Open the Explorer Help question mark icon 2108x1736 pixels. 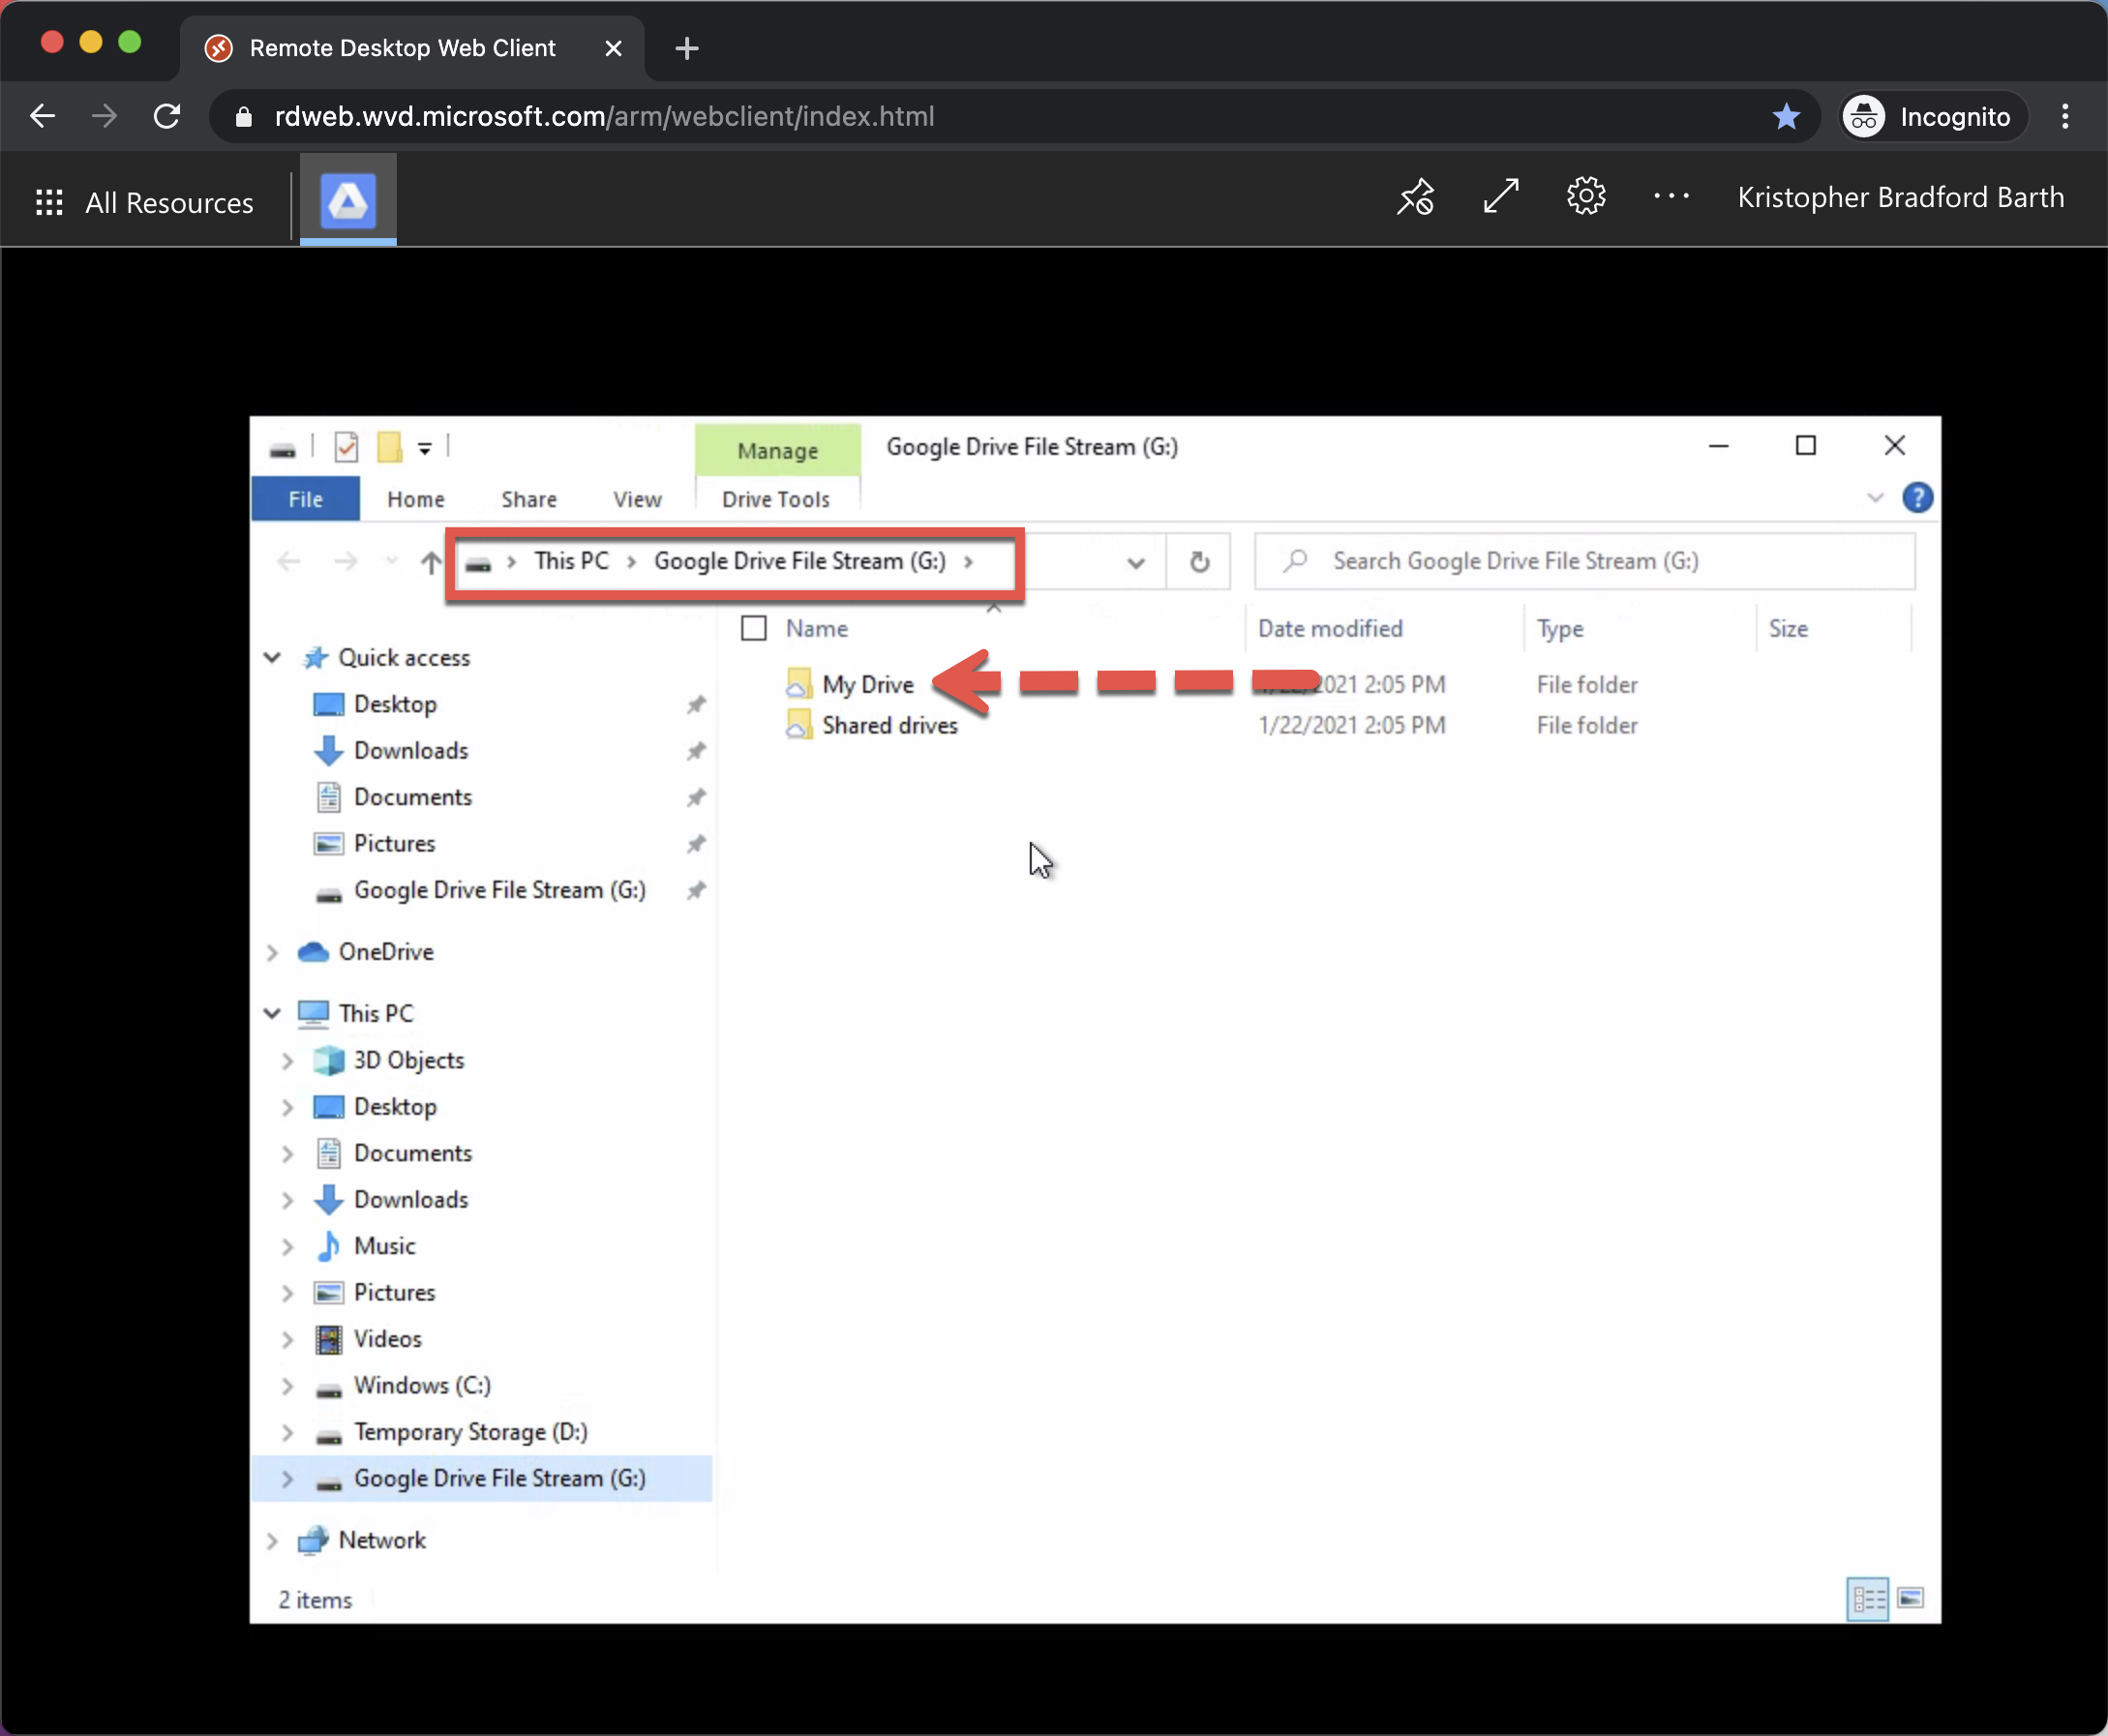click(x=1917, y=498)
